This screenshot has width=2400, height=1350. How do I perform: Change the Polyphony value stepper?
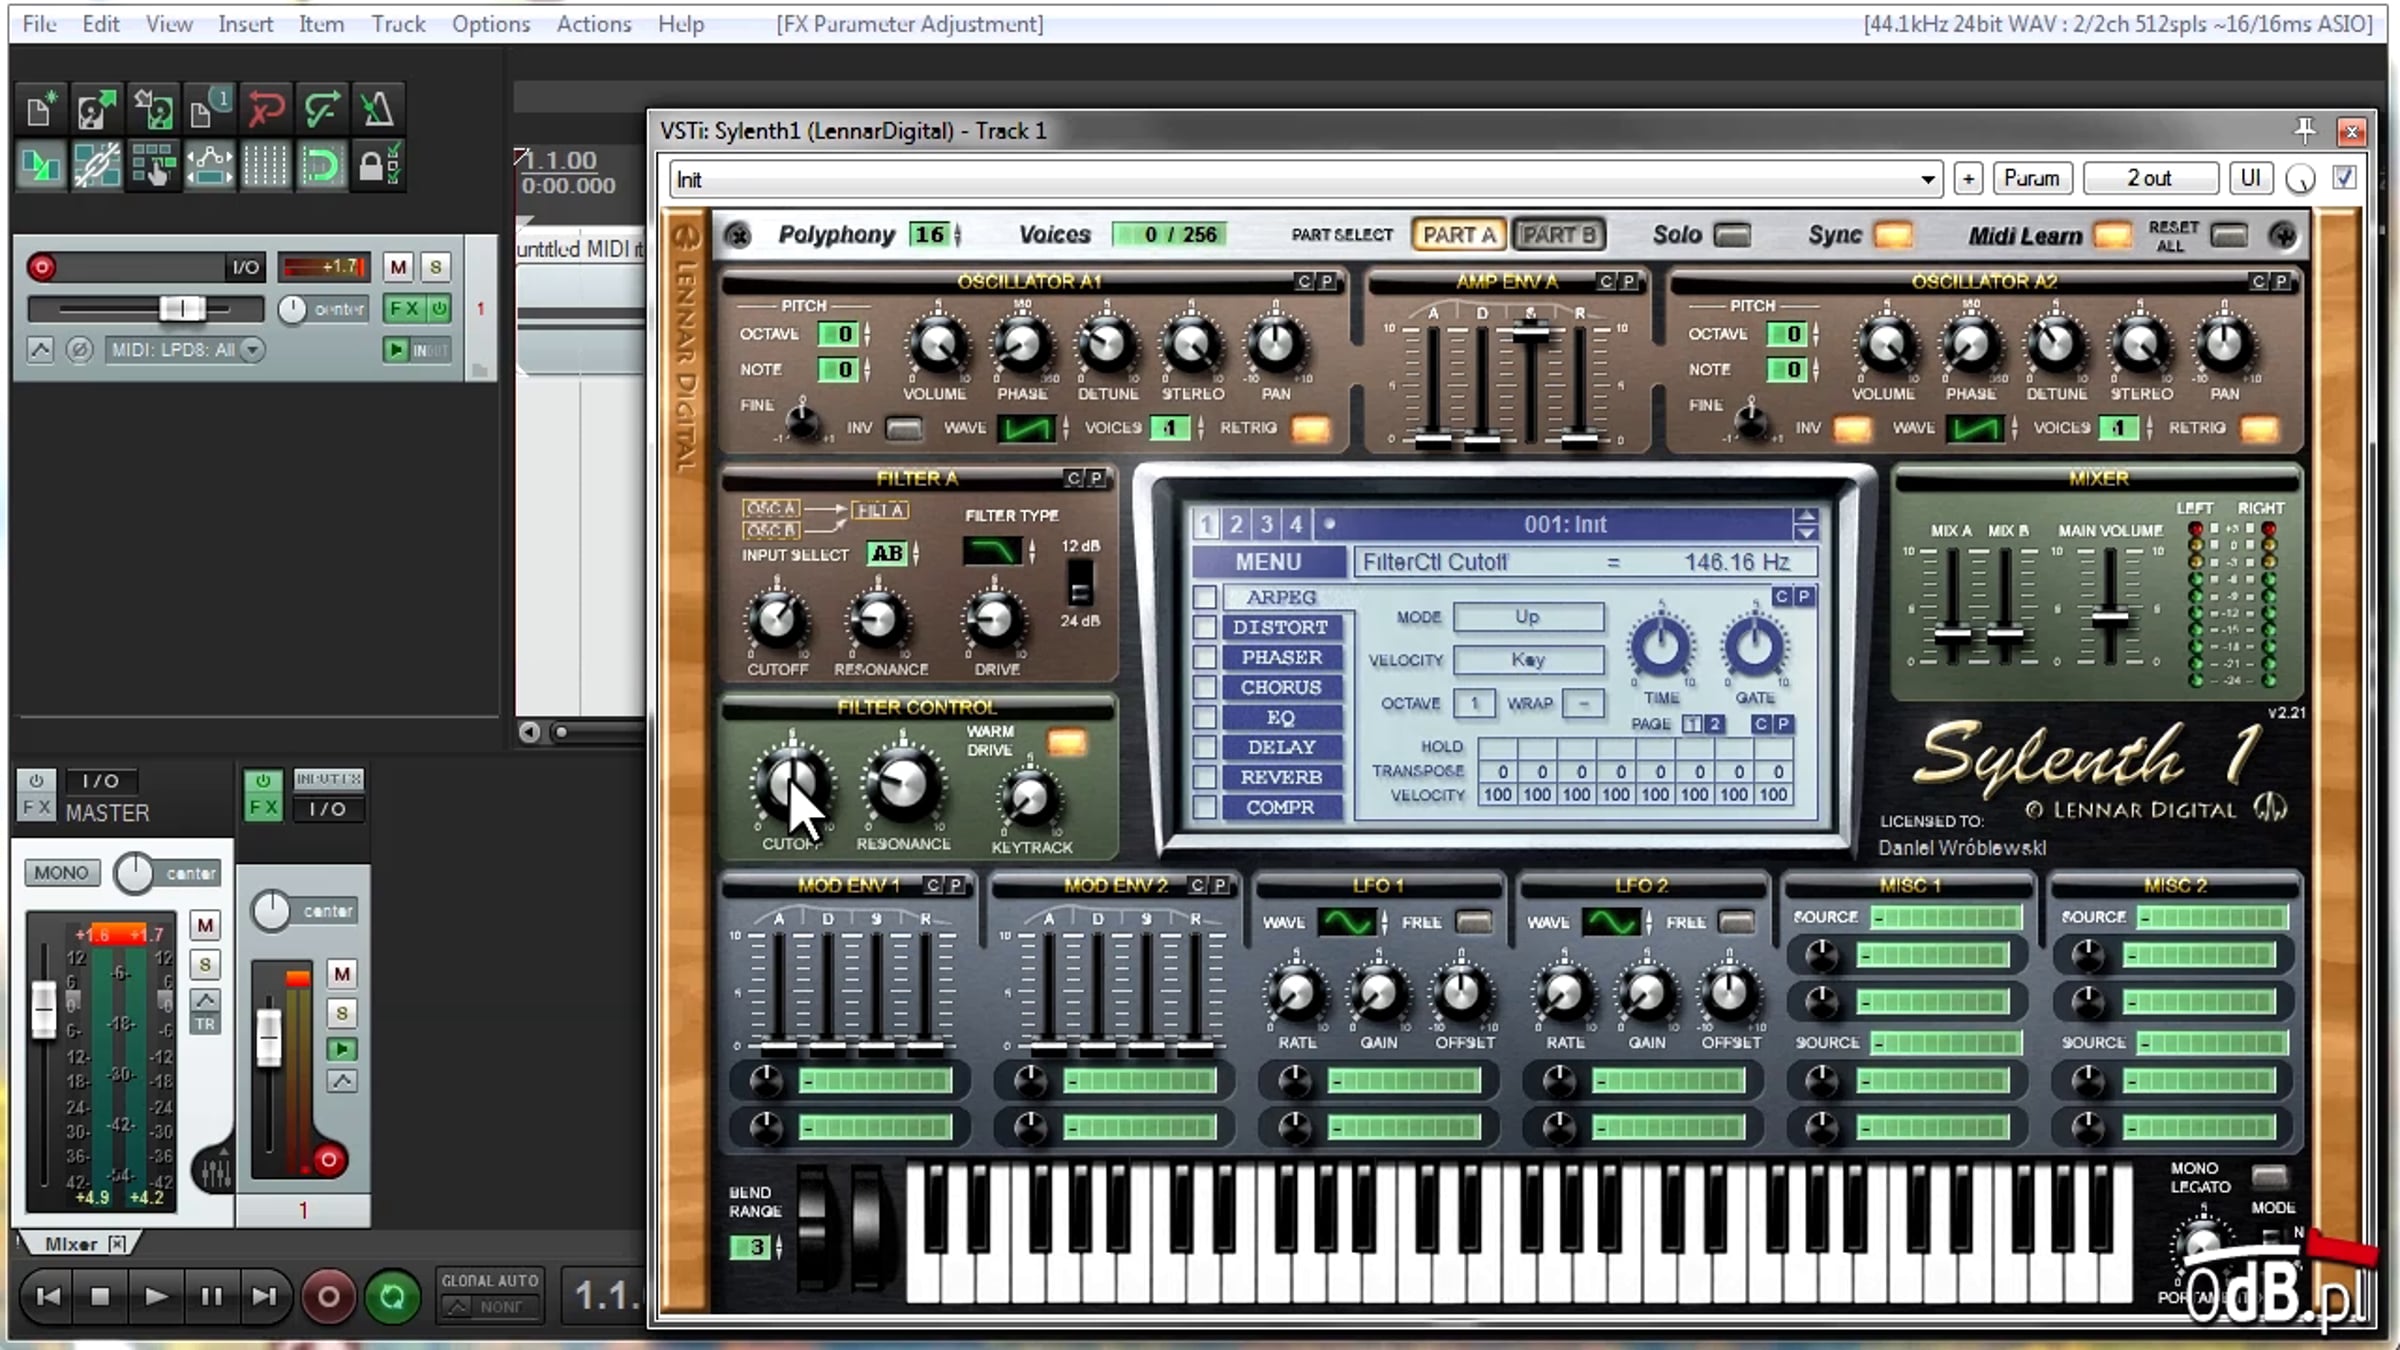(x=958, y=235)
